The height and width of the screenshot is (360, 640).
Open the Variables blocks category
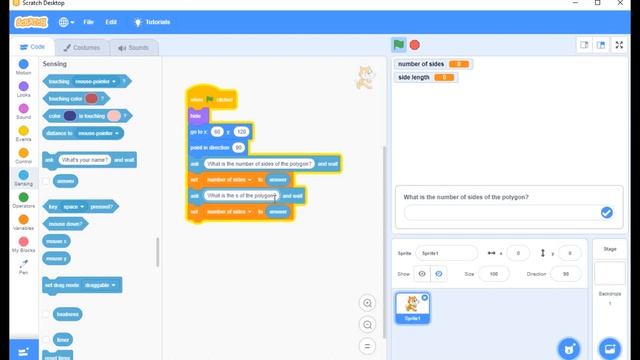[24, 222]
